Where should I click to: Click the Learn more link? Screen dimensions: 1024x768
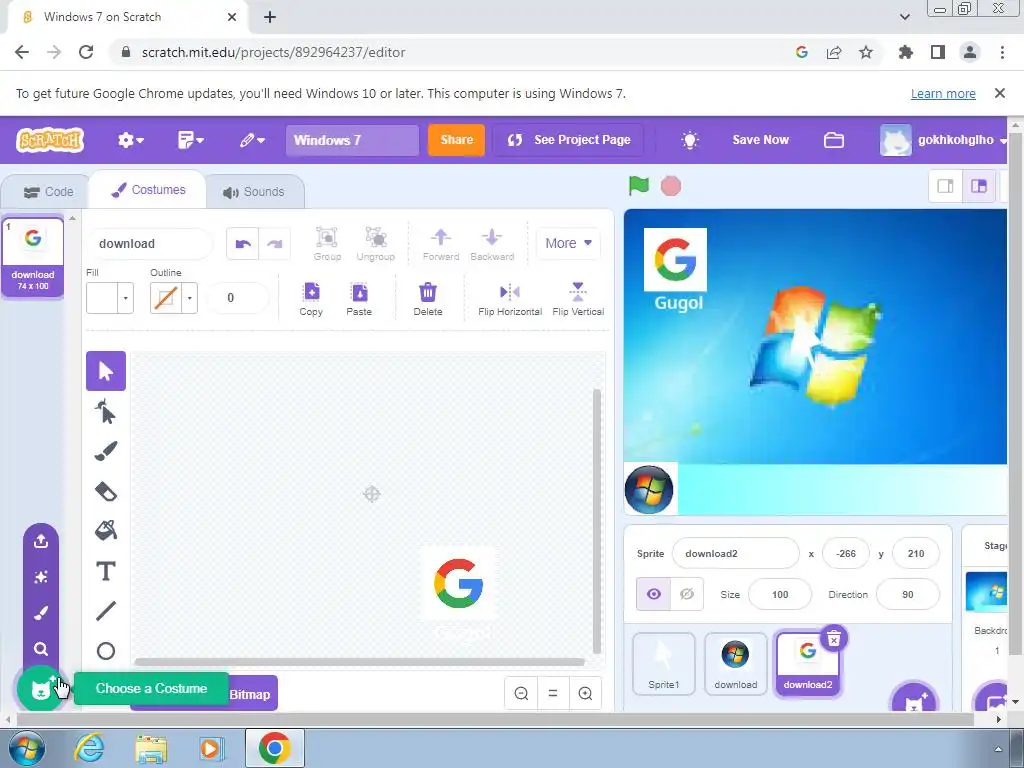[943, 93]
